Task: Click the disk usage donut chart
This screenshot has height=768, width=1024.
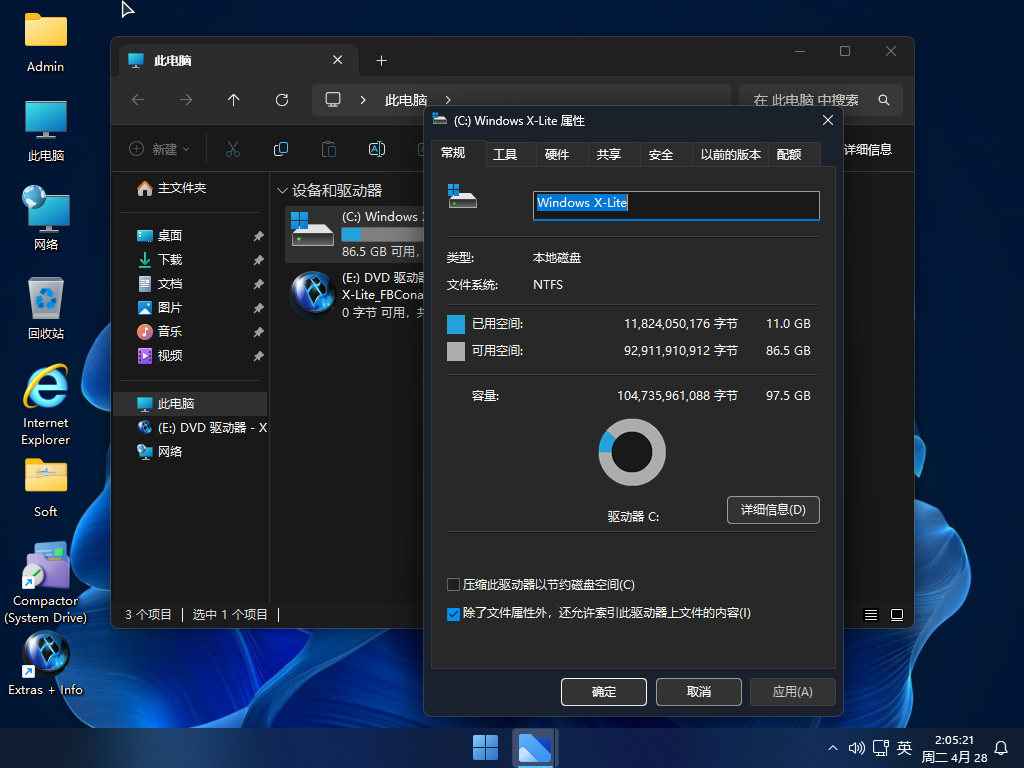Action: pos(632,452)
